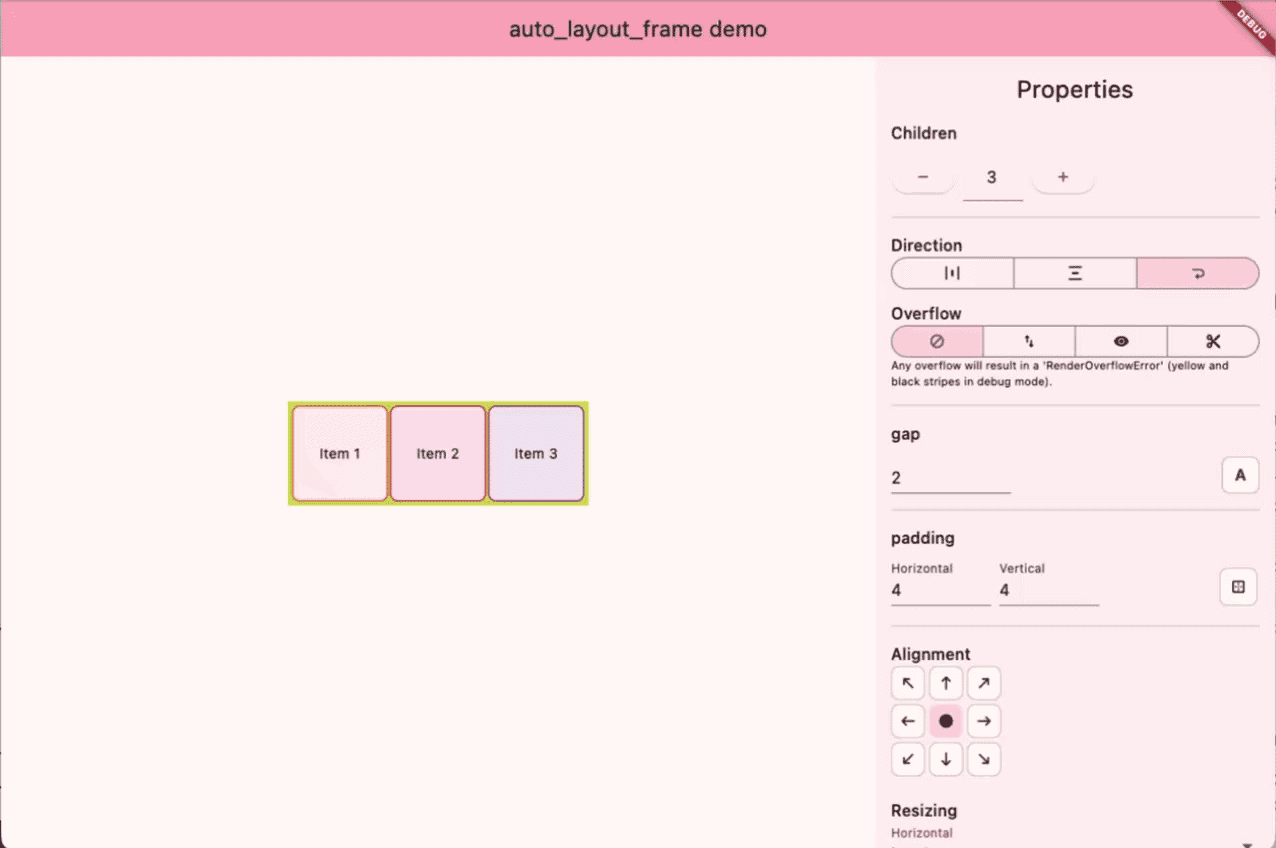Screen dimensions: 1276x848
Task: Increase the children count with plus button
Action: point(1063,177)
